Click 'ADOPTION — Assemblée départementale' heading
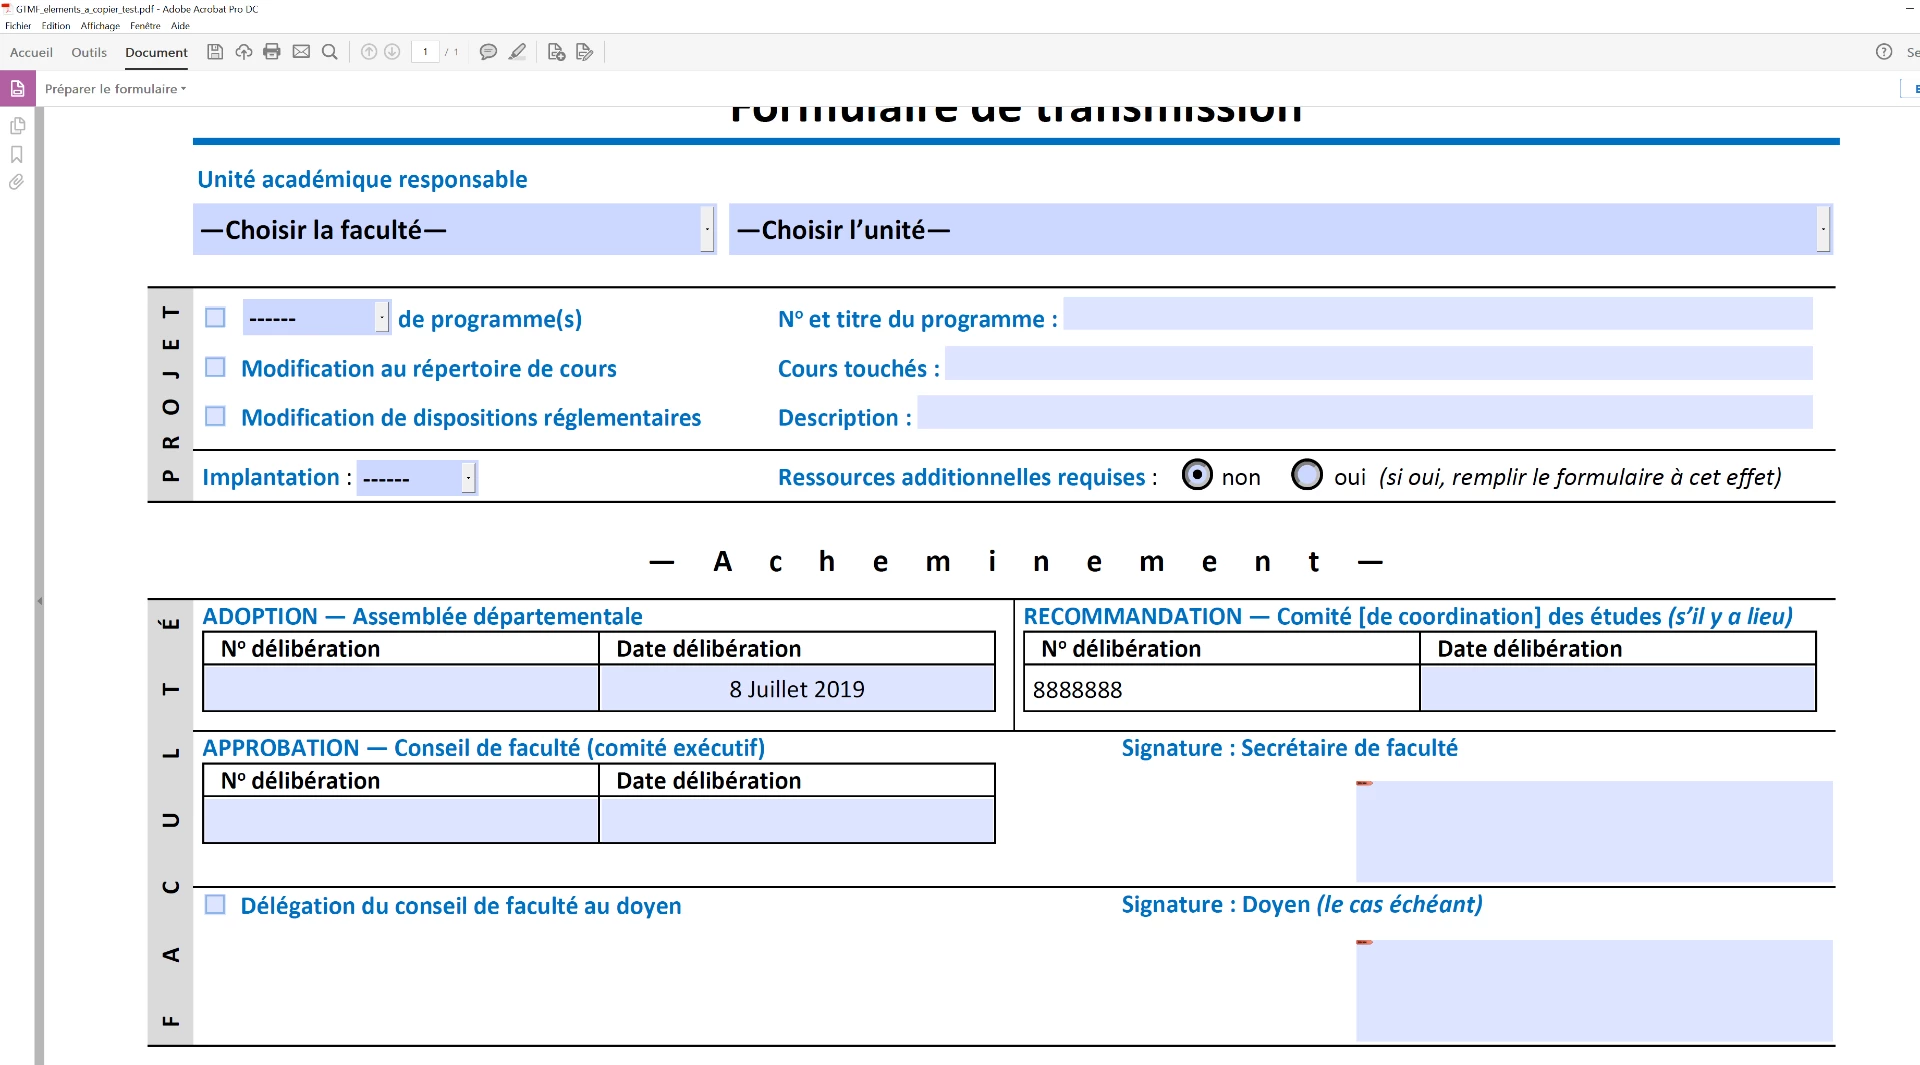 pos(422,616)
